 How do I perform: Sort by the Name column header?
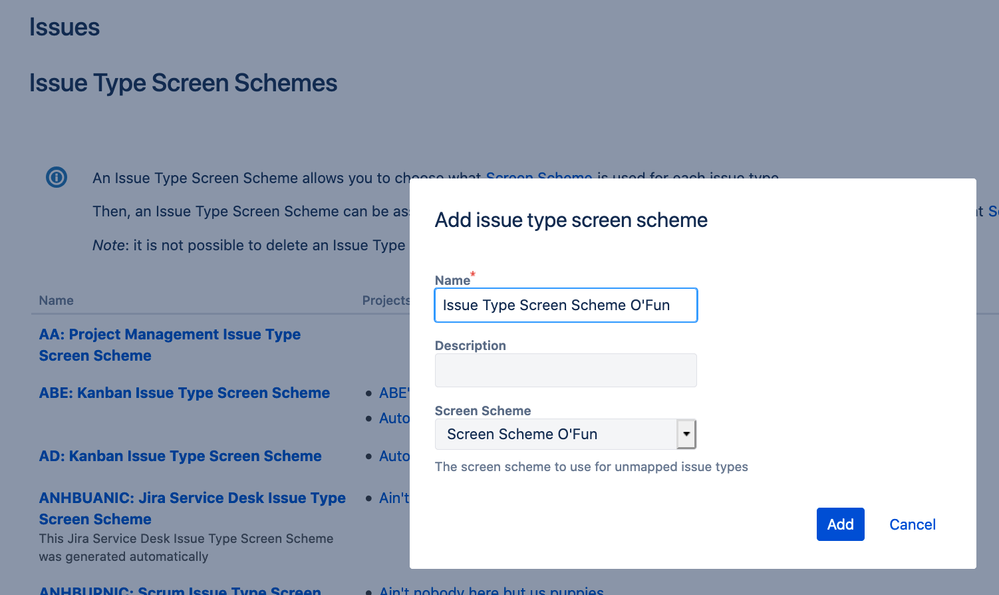56,300
